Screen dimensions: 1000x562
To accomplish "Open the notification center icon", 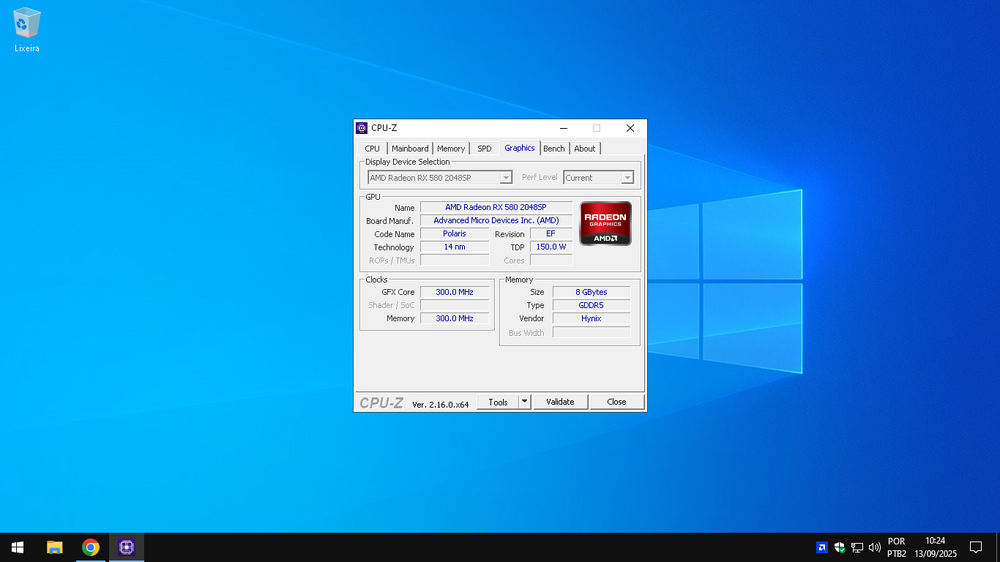I will pyautogui.click(x=976, y=547).
